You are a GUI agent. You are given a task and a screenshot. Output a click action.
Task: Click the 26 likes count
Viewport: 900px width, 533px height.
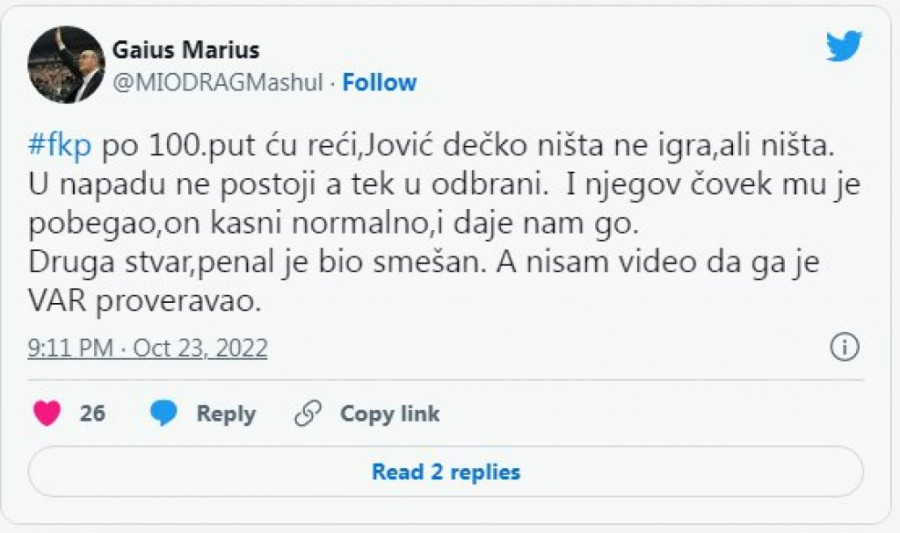[x=92, y=413]
